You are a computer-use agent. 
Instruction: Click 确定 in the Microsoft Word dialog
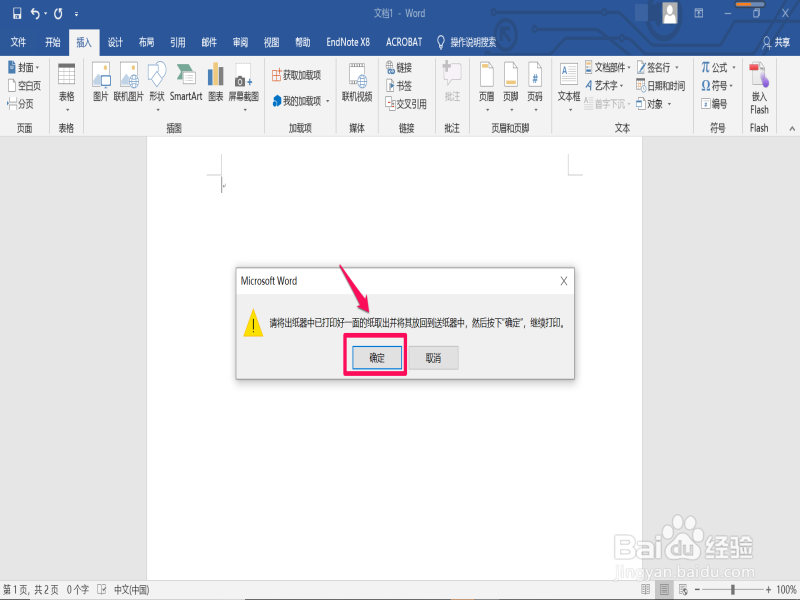point(377,358)
